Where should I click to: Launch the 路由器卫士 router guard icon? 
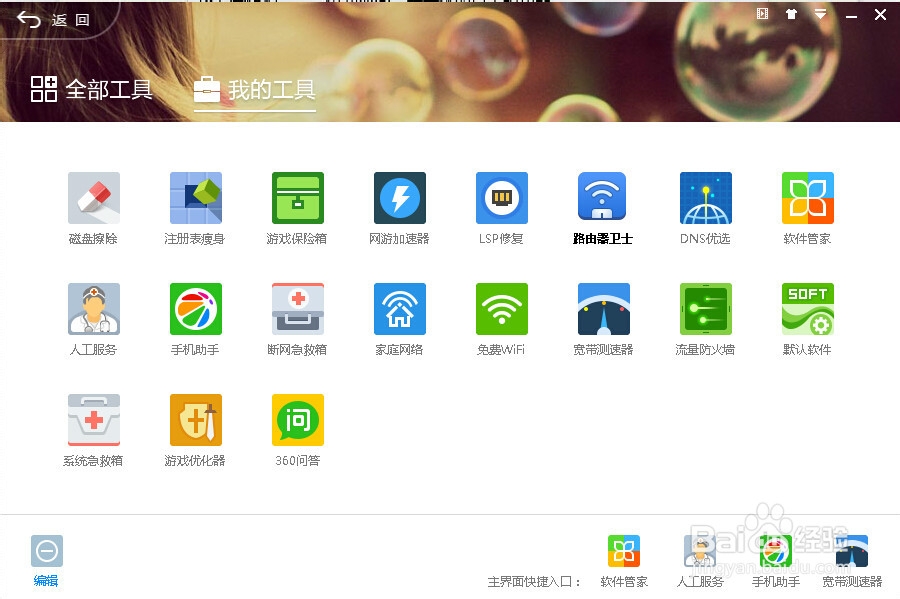602,196
